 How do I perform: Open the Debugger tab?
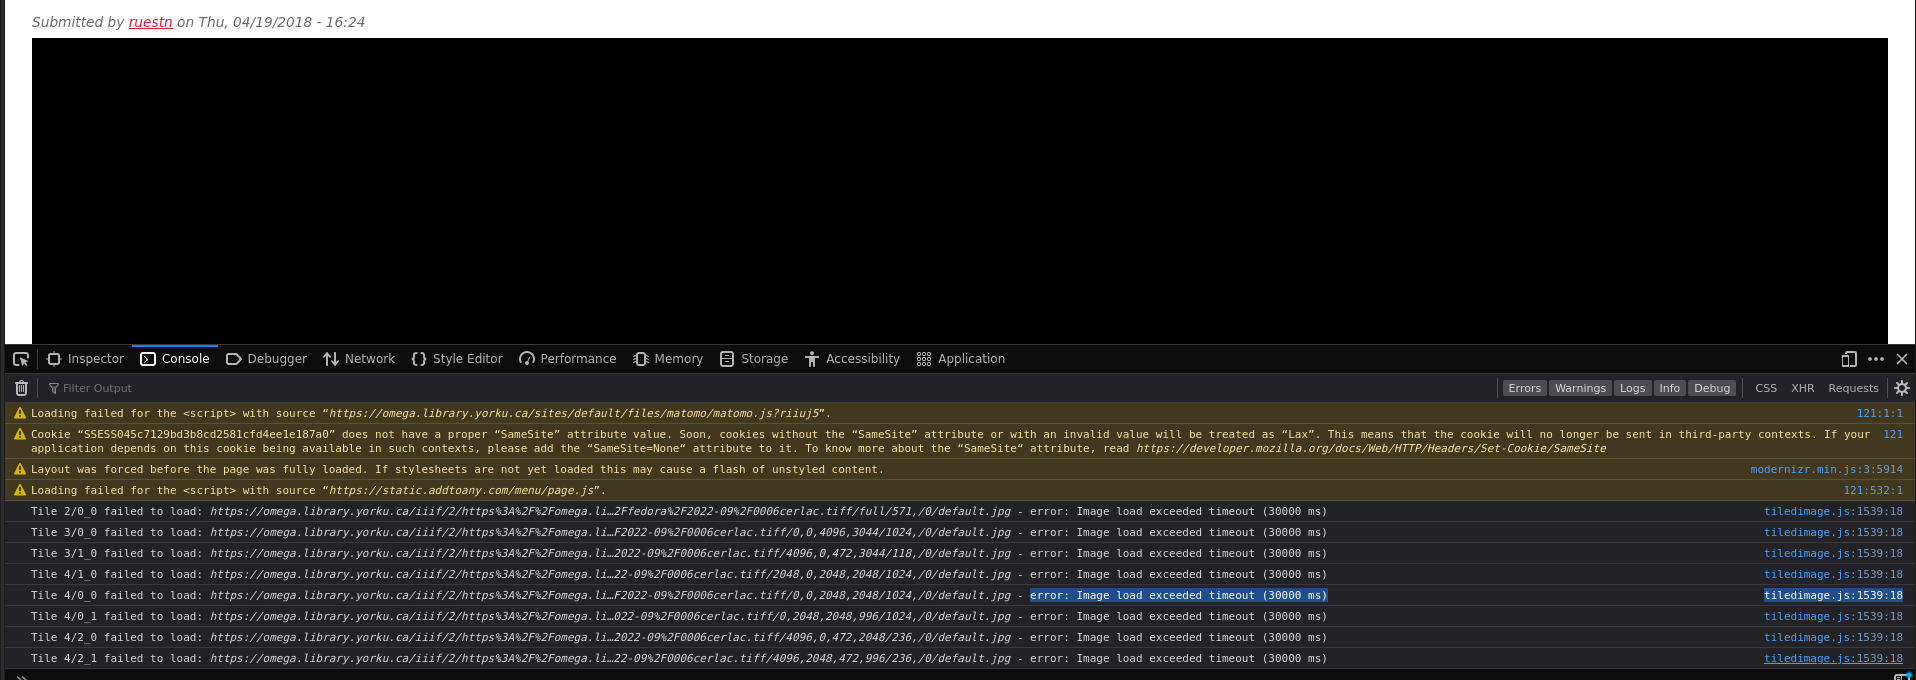coord(267,359)
